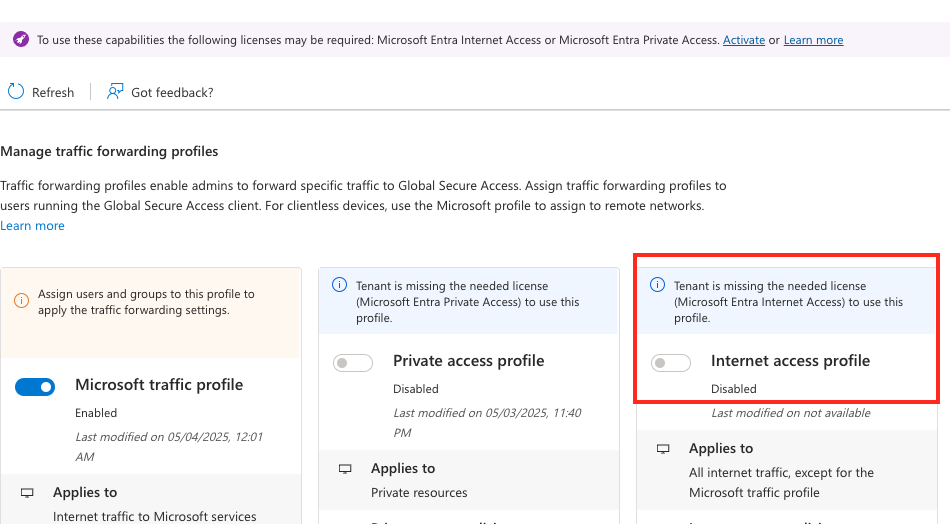Click All internet traffic description text
The image size is (950, 524).
(781, 482)
